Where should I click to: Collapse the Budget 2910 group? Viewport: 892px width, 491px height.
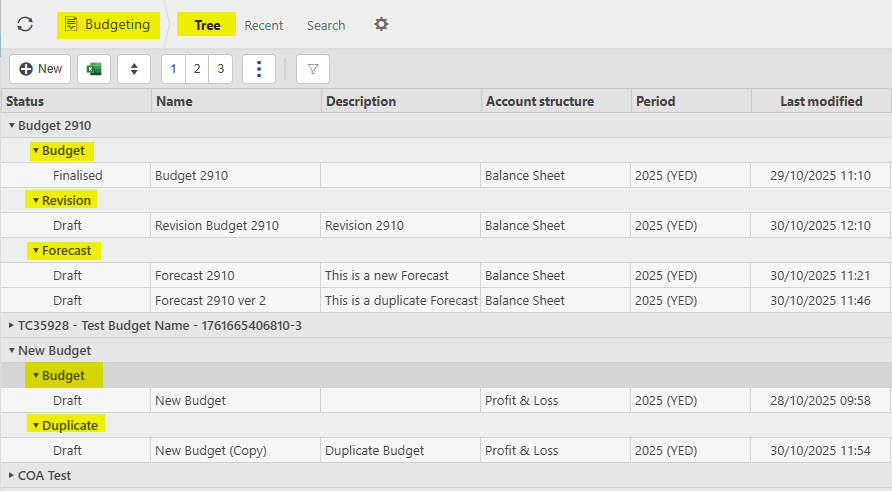click(12, 126)
